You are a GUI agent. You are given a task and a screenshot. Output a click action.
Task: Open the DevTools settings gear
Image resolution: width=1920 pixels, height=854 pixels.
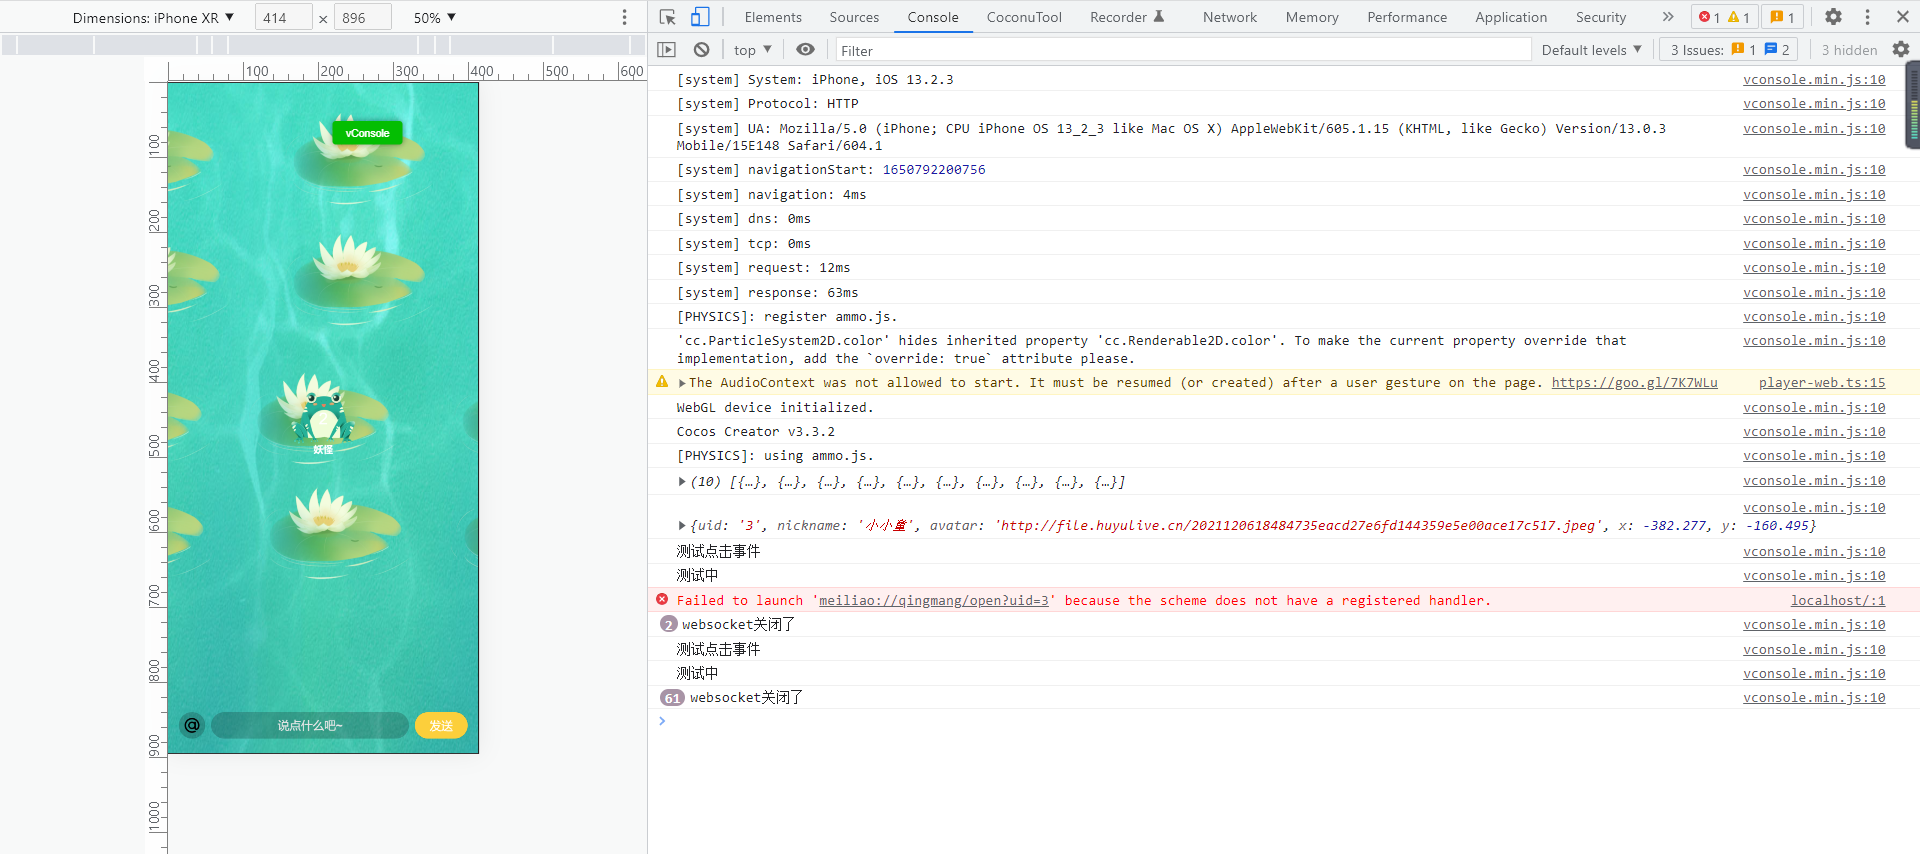tap(1833, 17)
